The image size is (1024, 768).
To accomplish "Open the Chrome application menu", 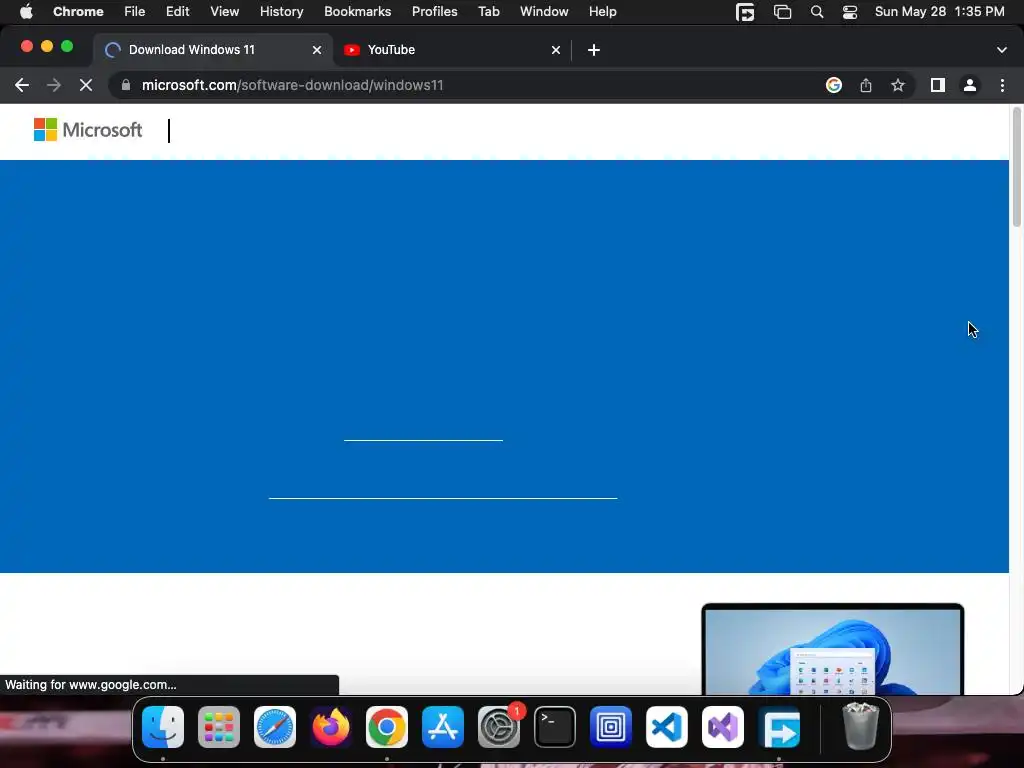I will point(78,11).
